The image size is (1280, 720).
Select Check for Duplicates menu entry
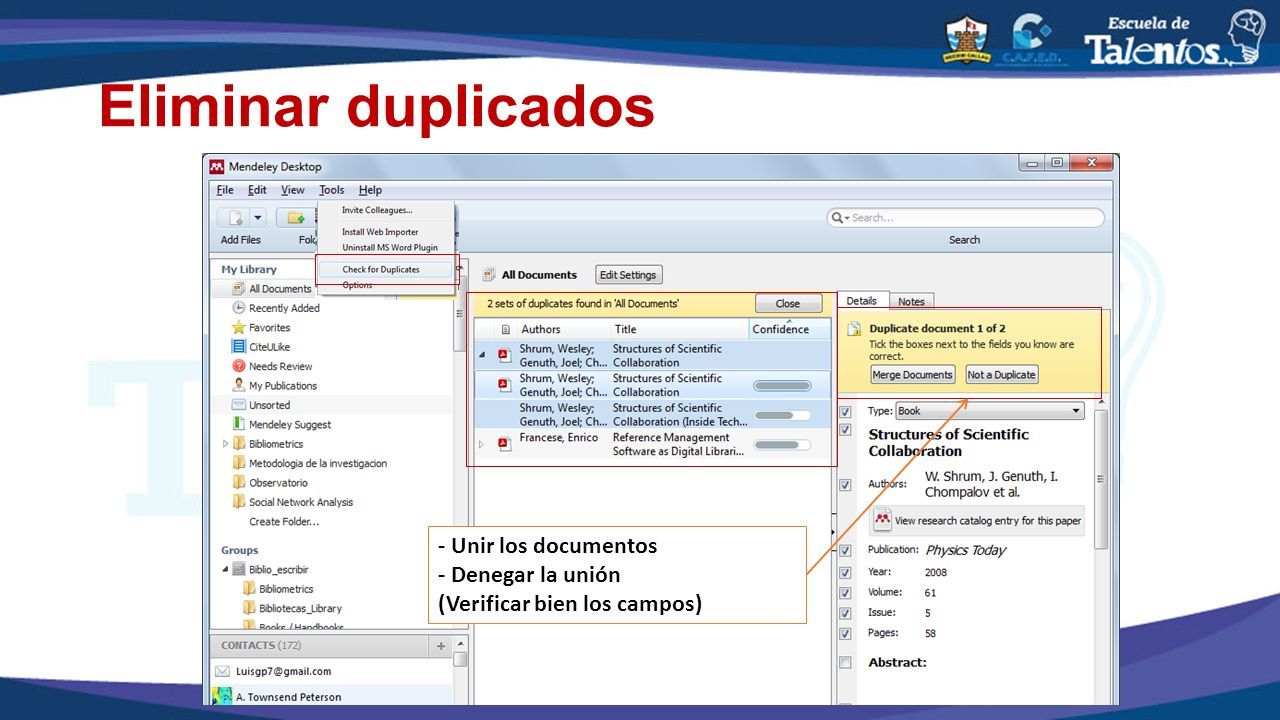click(381, 269)
